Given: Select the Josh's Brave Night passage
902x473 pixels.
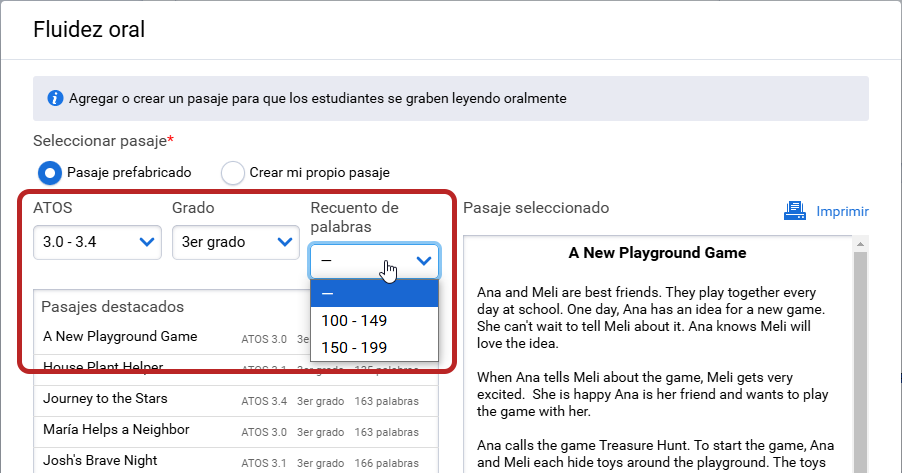Looking at the screenshot, I should 236,461.
